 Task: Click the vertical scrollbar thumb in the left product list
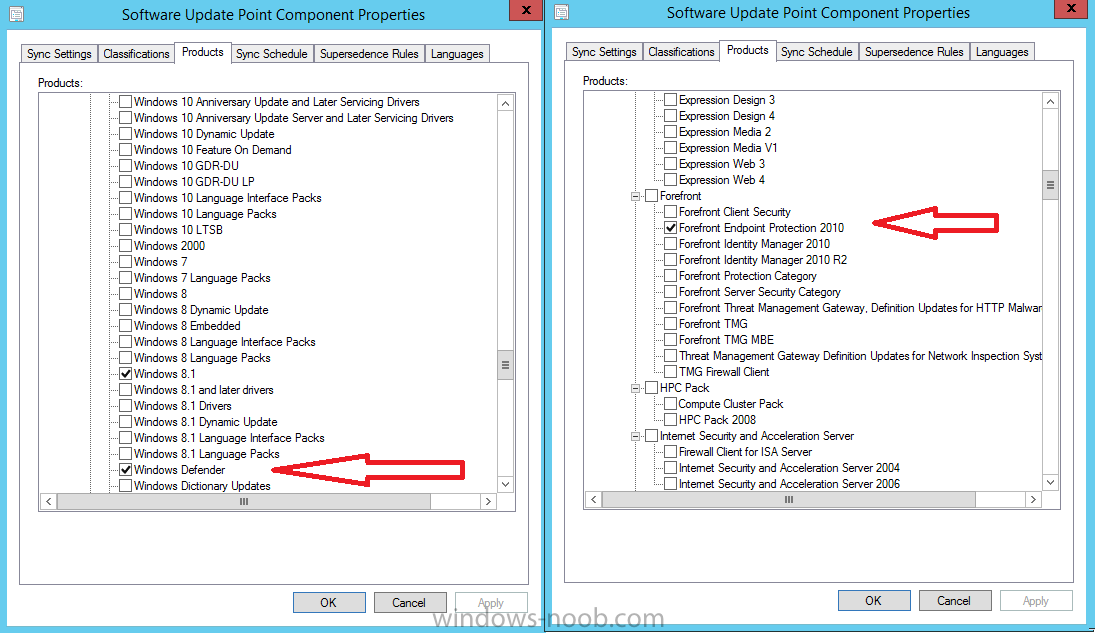point(505,365)
